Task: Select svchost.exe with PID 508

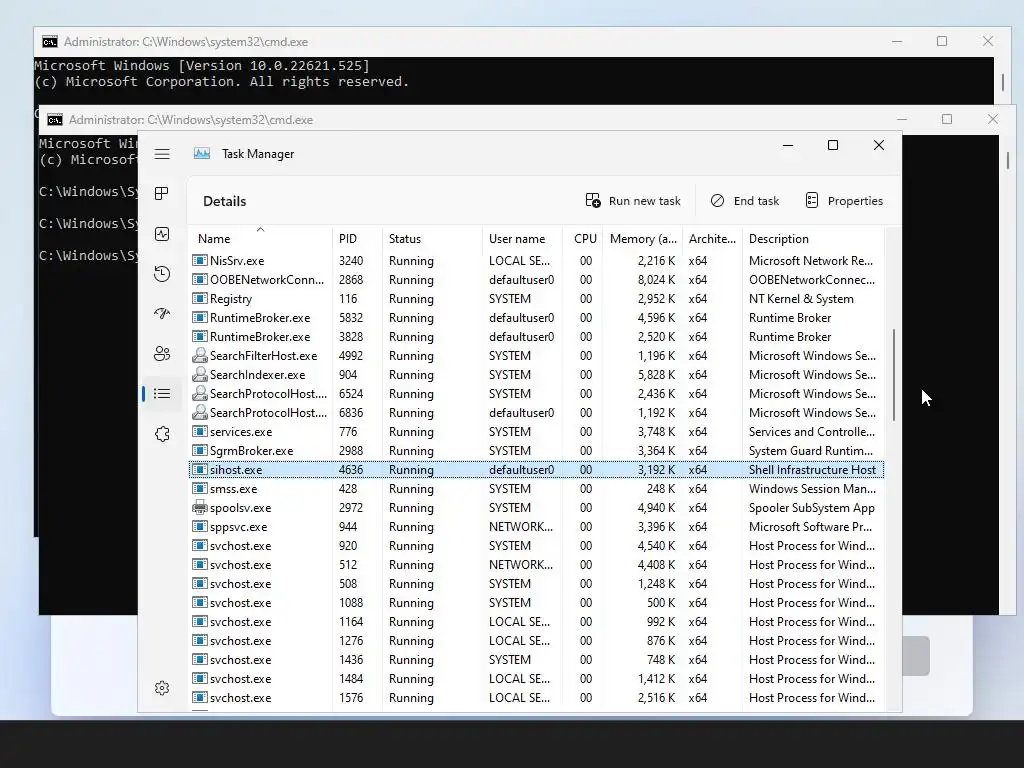Action: 536,584
